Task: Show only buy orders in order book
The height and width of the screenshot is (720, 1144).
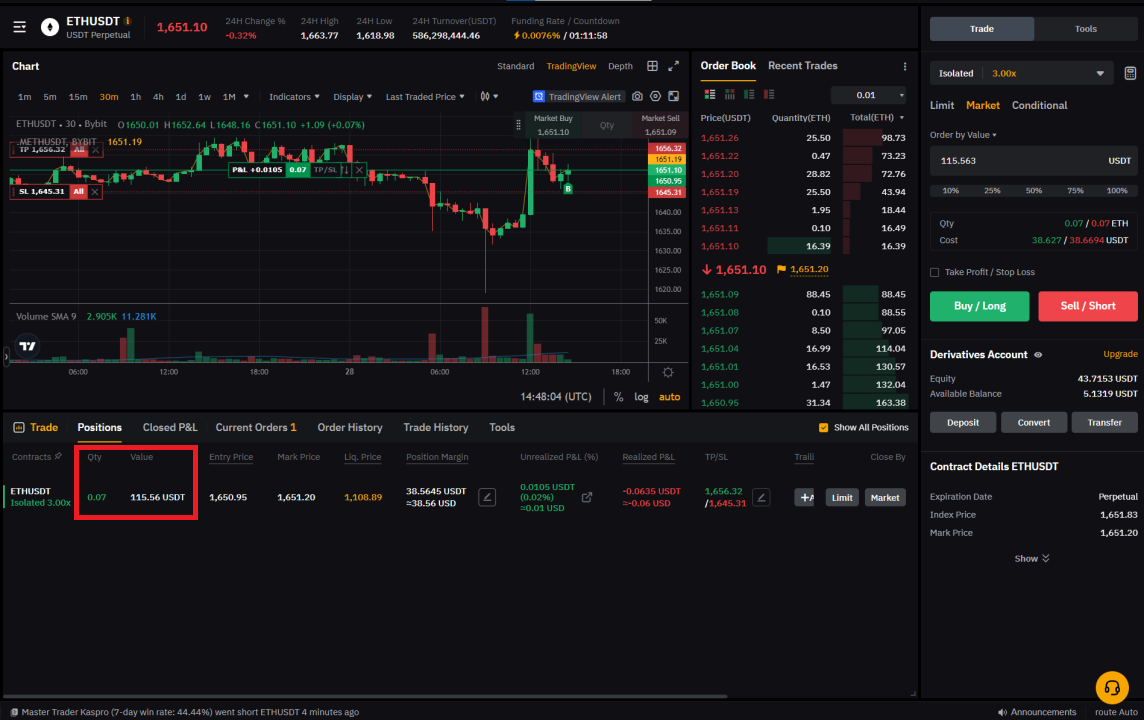Action: (x=749, y=95)
